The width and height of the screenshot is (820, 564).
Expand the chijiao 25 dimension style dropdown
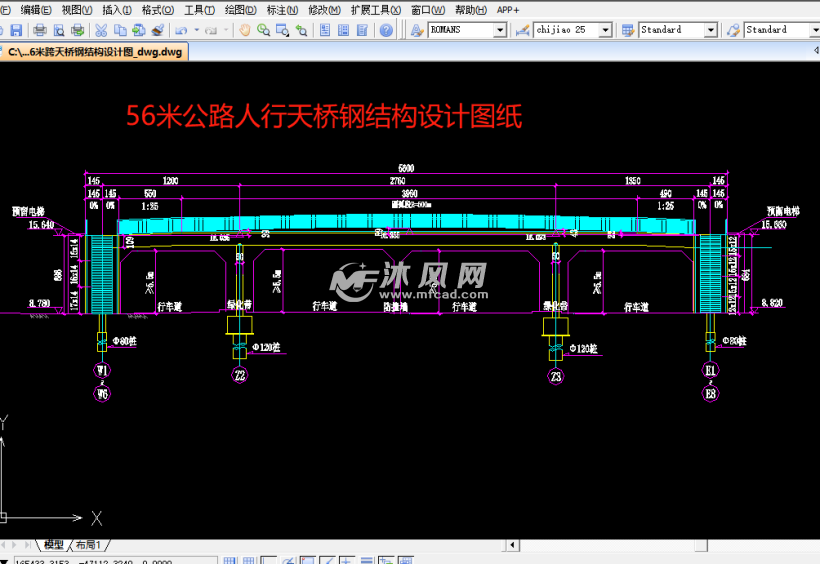click(605, 30)
